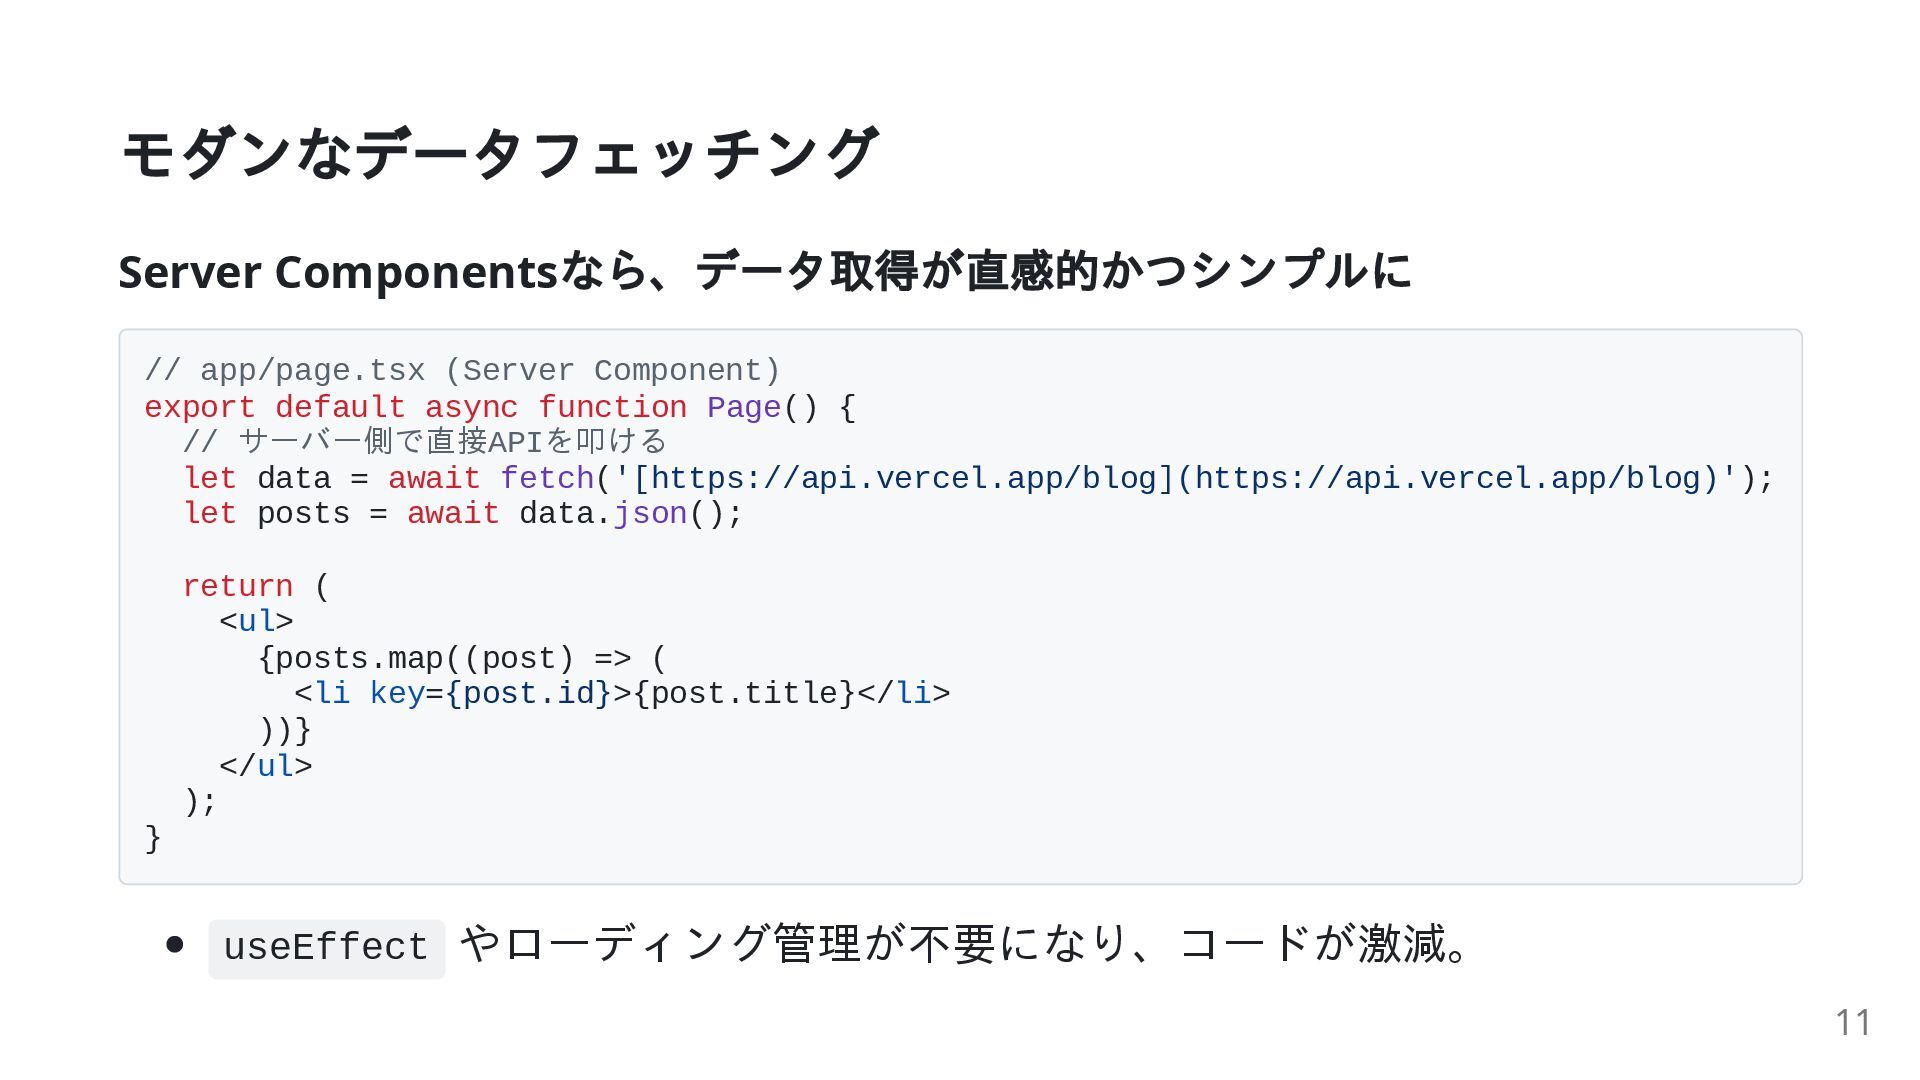Click the 'json' method call
The height and width of the screenshot is (1080, 1920).
click(649, 514)
